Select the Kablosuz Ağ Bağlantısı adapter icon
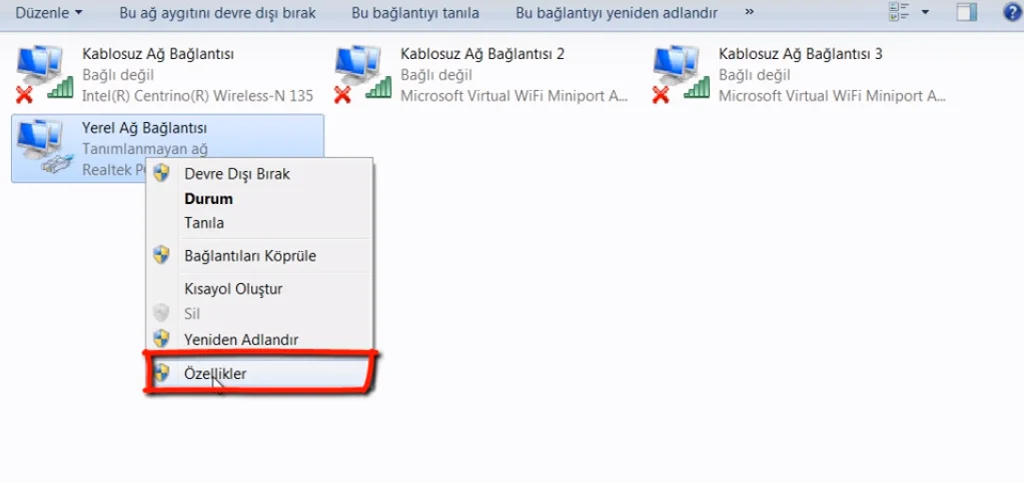The width and height of the screenshot is (1024, 483). pyautogui.click(x=44, y=74)
